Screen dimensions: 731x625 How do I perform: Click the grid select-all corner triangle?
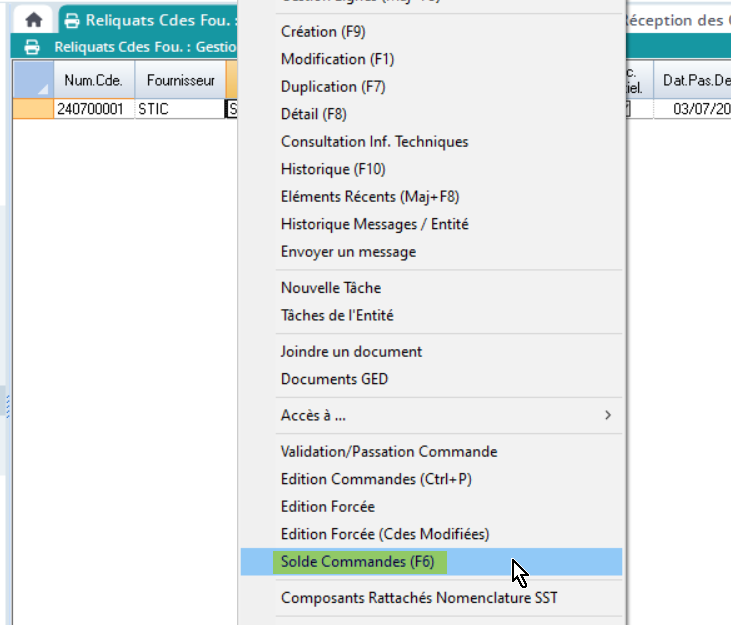coord(32,79)
